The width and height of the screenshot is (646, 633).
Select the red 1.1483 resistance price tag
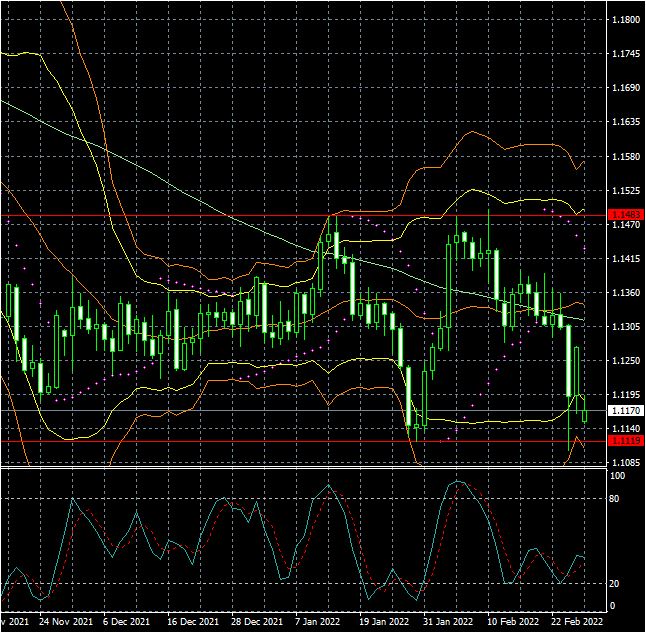[x=626, y=215]
